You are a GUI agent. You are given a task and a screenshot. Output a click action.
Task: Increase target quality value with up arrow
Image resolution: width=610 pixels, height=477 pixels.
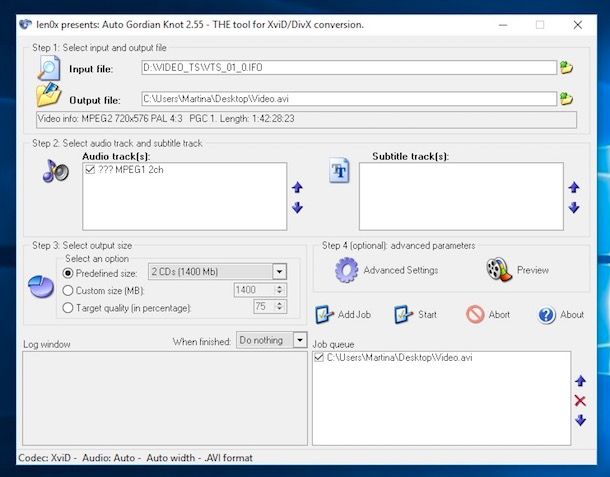(279, 304)
